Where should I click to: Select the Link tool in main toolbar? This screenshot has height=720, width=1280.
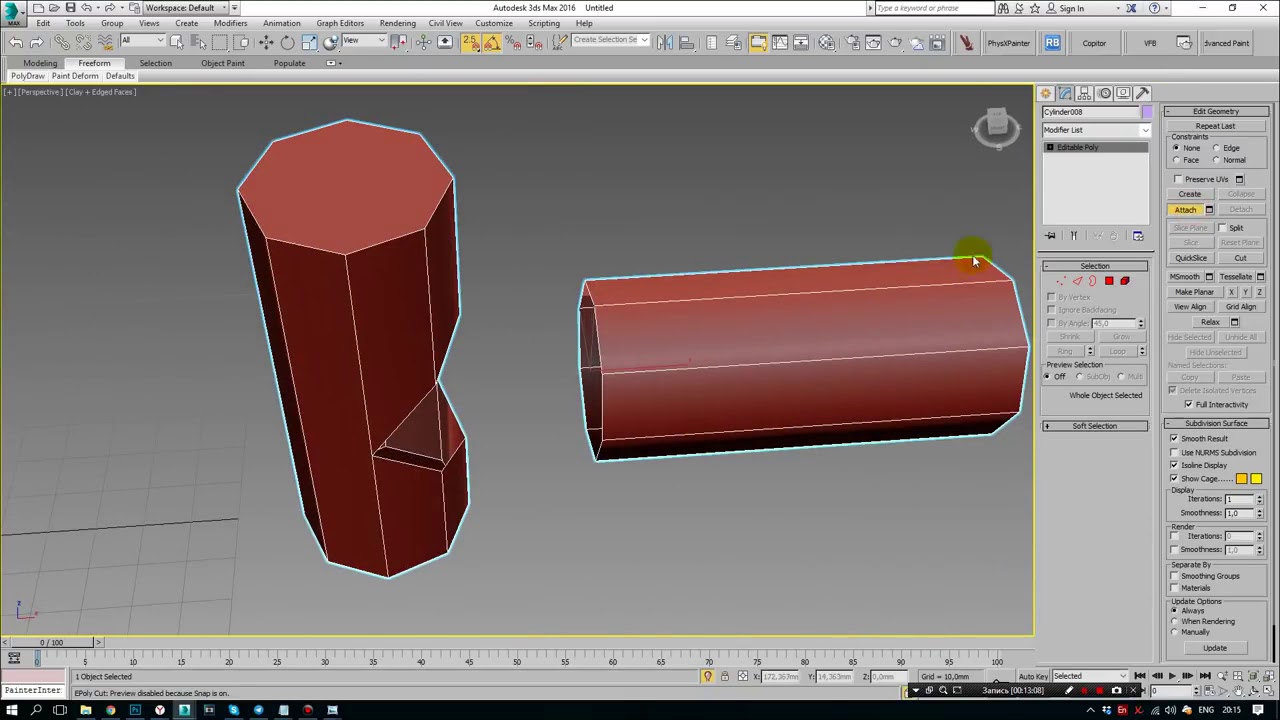click(62, 42)
